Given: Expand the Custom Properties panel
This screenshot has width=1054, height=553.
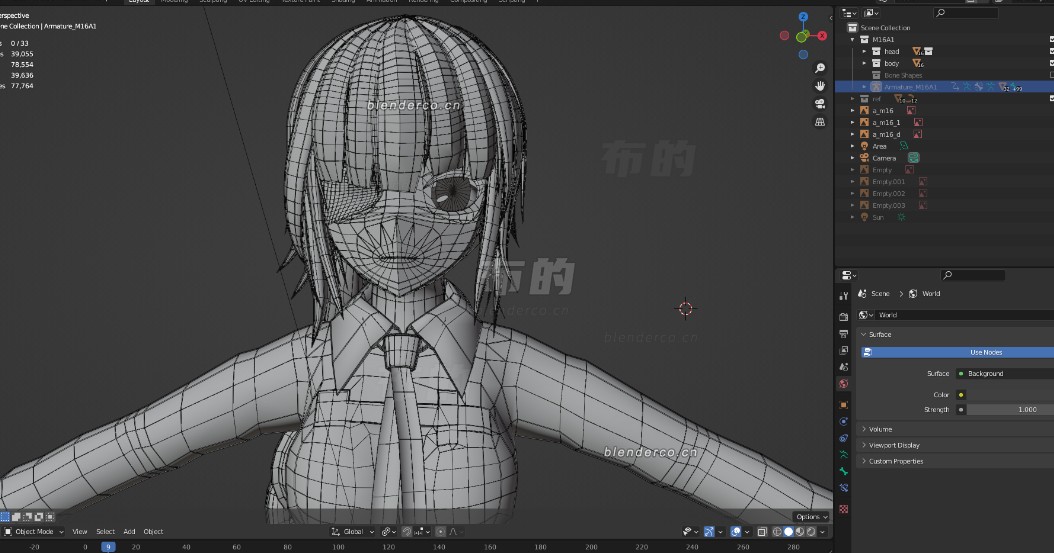Looking at the screenshot, I should click(864, 462).
